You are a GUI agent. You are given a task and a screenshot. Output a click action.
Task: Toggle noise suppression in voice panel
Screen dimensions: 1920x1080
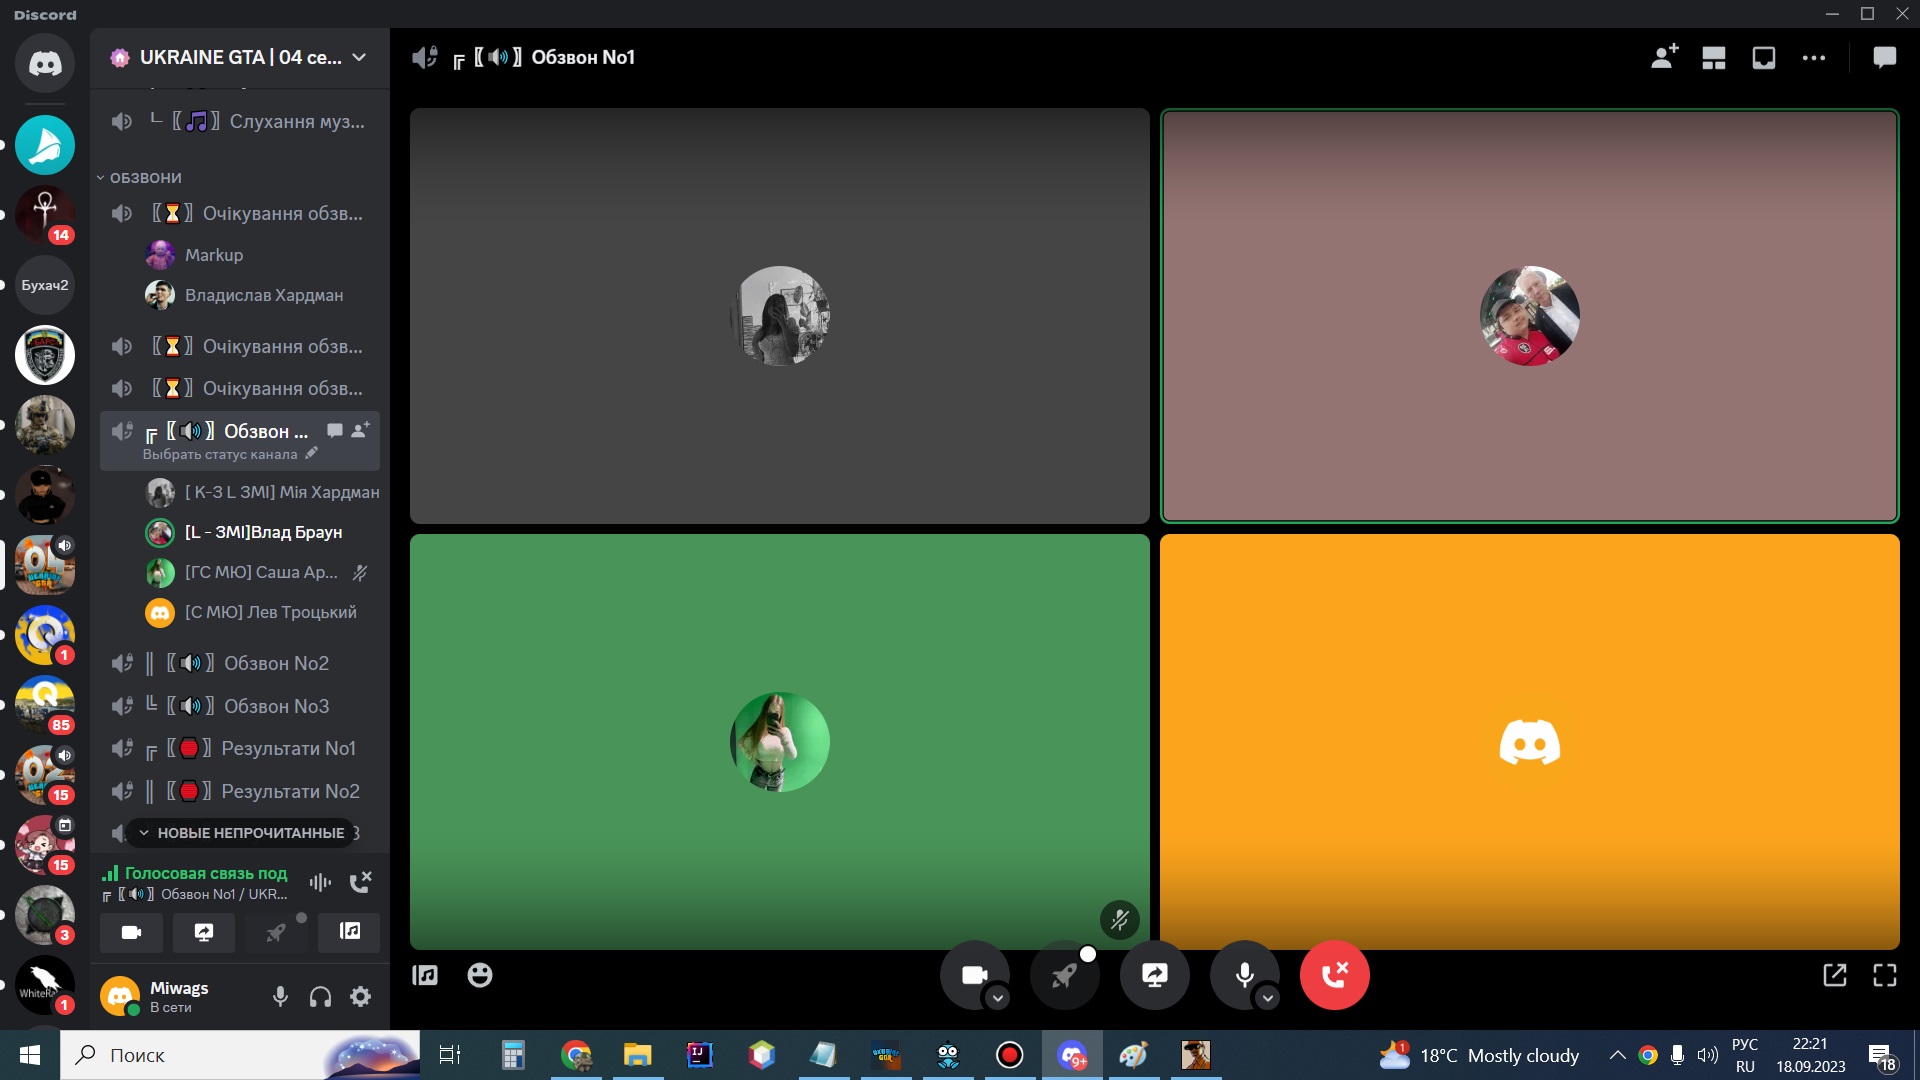[x=320, y=882]
